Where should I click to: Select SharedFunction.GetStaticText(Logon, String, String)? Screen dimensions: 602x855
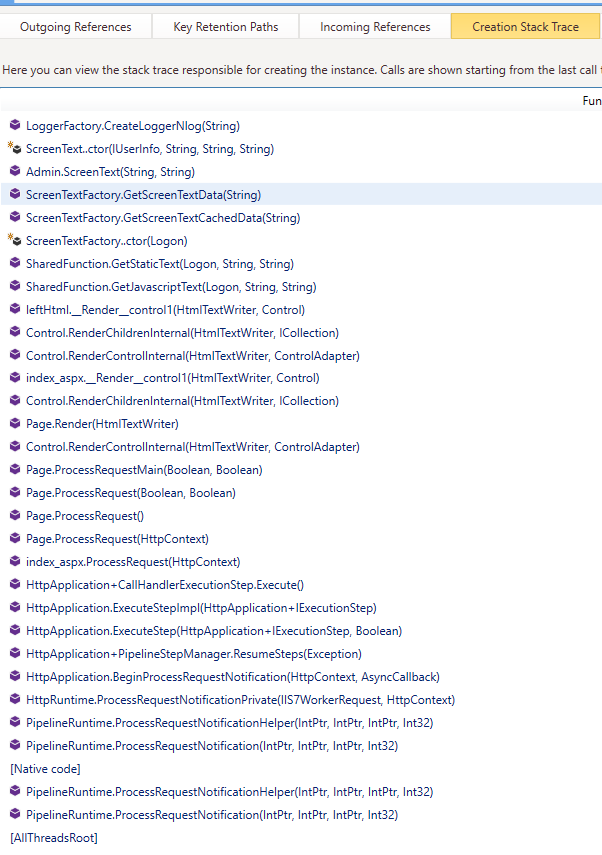tap(301, 264)
